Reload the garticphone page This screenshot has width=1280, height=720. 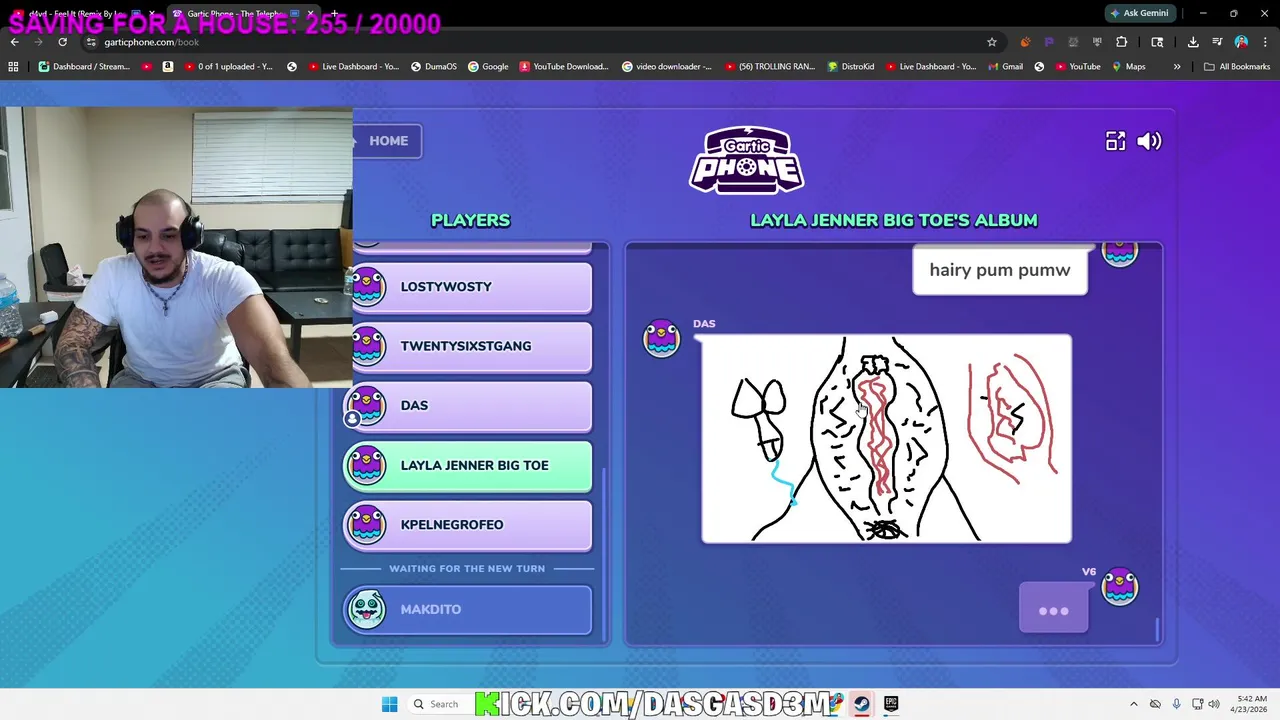point(62,42)
